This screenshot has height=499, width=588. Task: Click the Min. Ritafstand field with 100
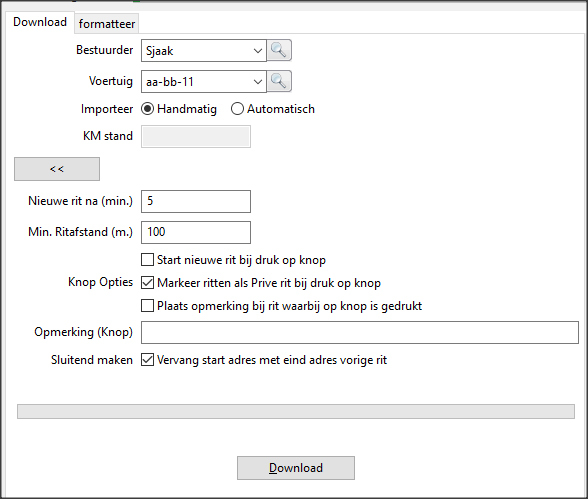pyautogui.click(x=196, y=232)
